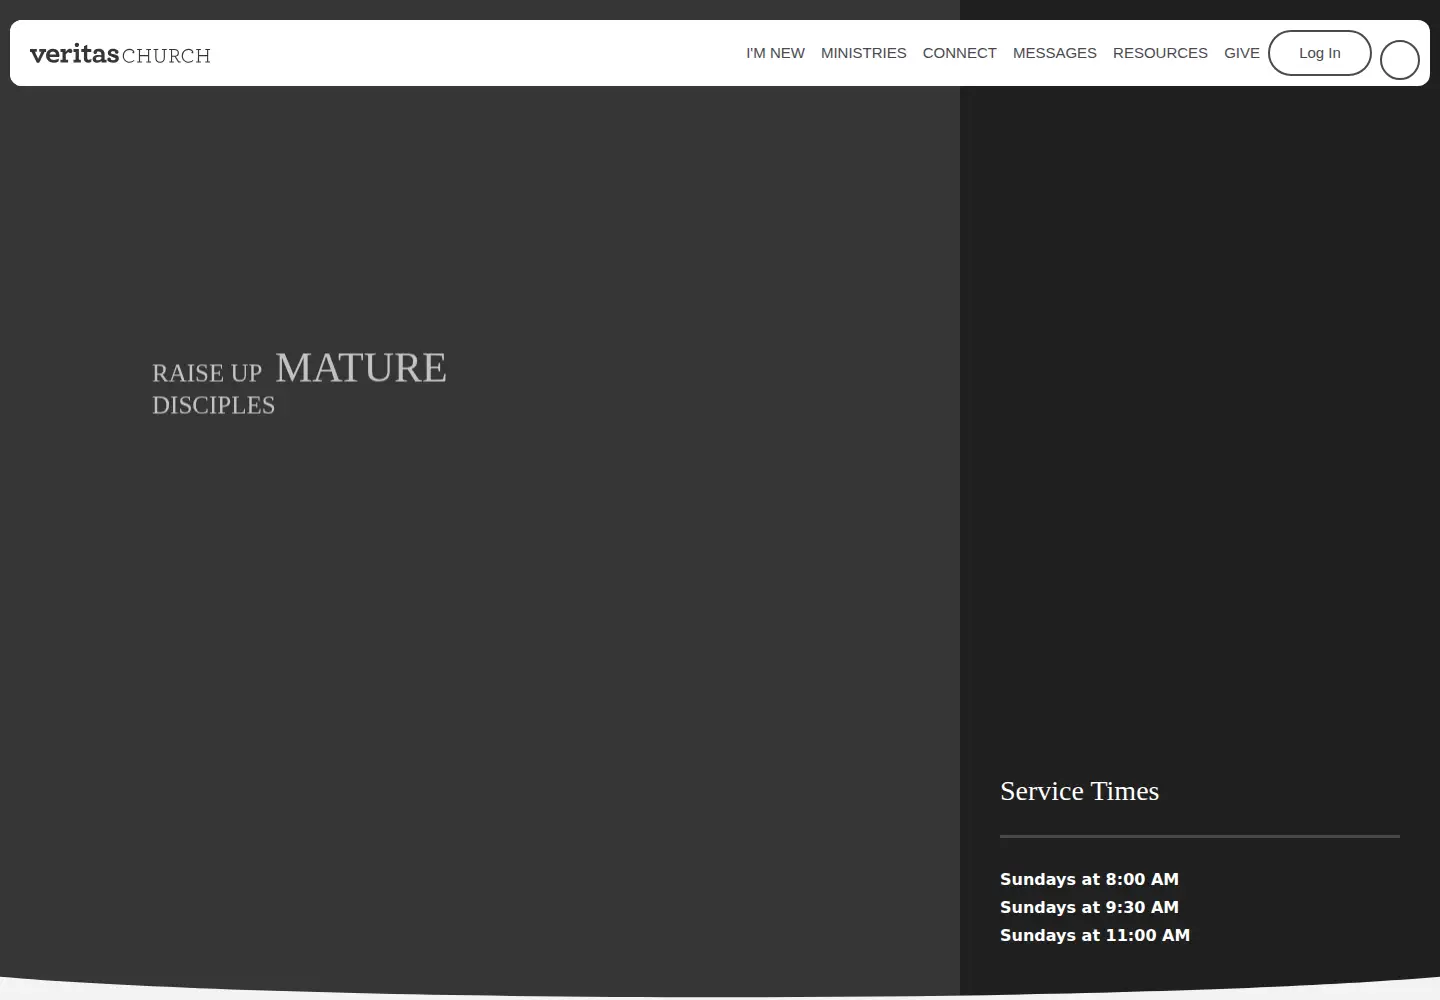
Task: Select the Service Times heading
Action: click(1080, 791)
